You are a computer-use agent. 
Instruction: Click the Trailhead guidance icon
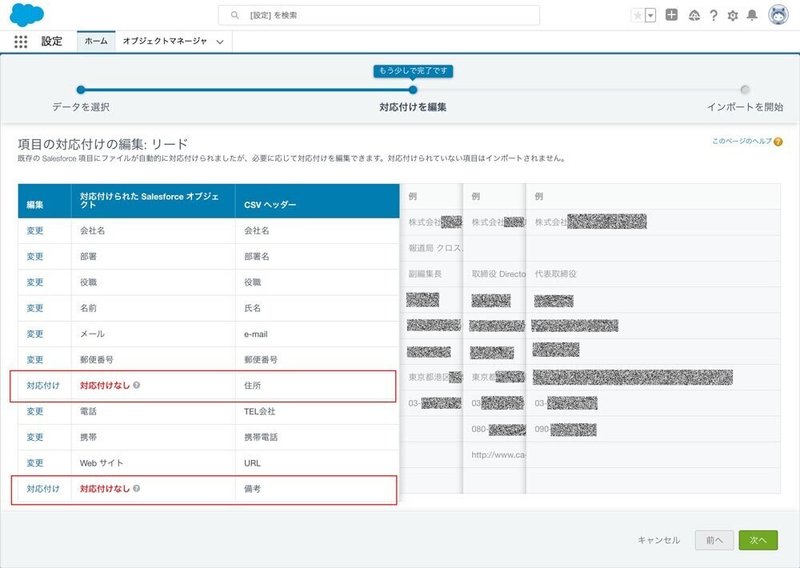[694, 15]
